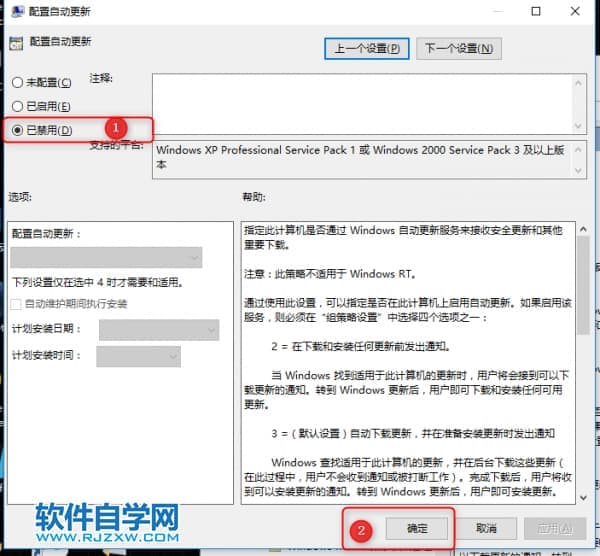The height and width of the screenshot is (556, 600).
Task: Select the 已禁用 radio option
Action: click(x=16, y=130)
